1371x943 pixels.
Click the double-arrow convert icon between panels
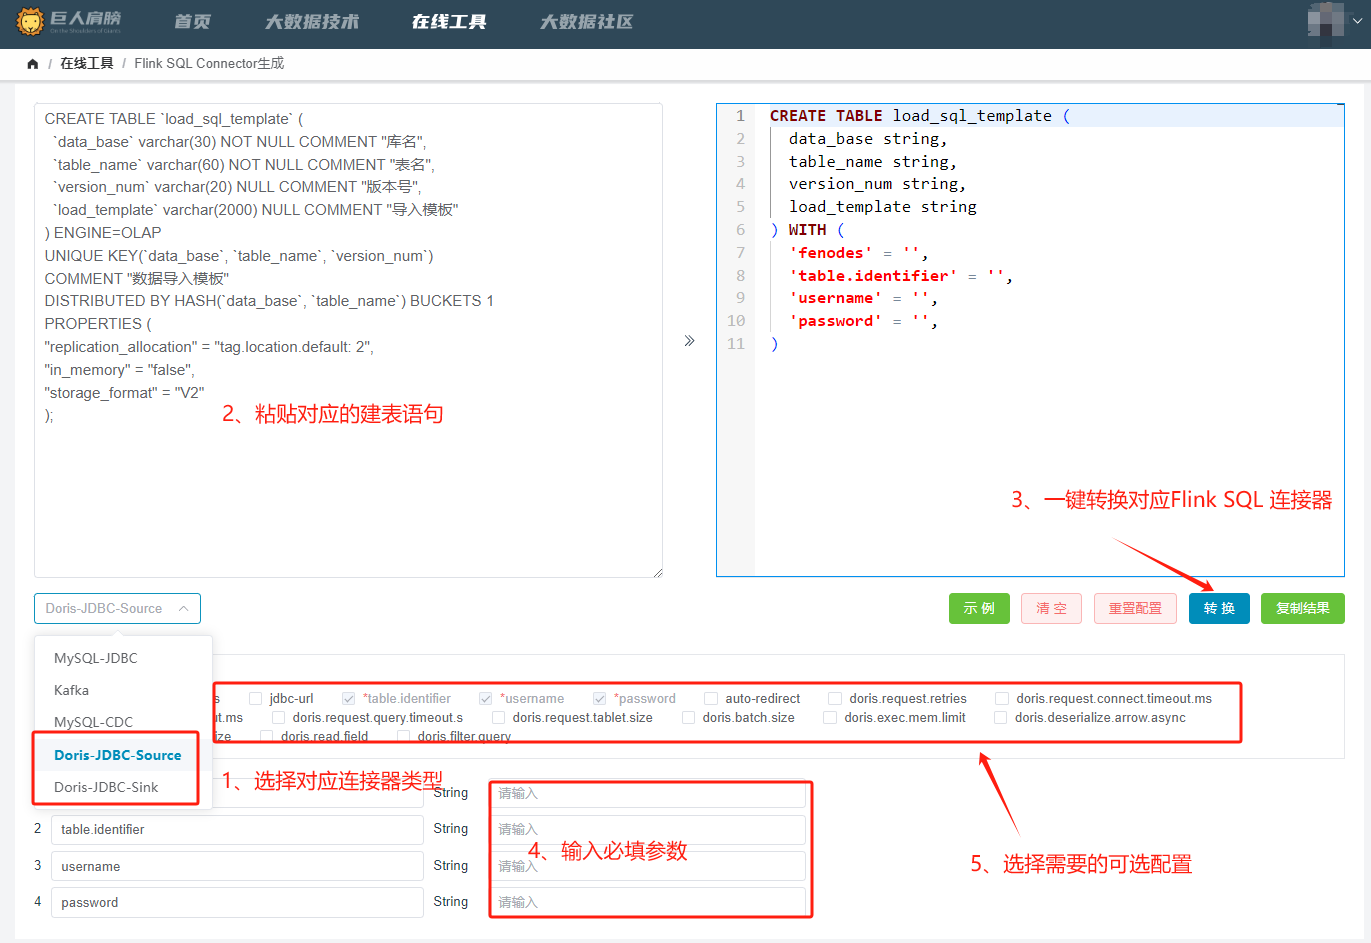tap(689, 341)
